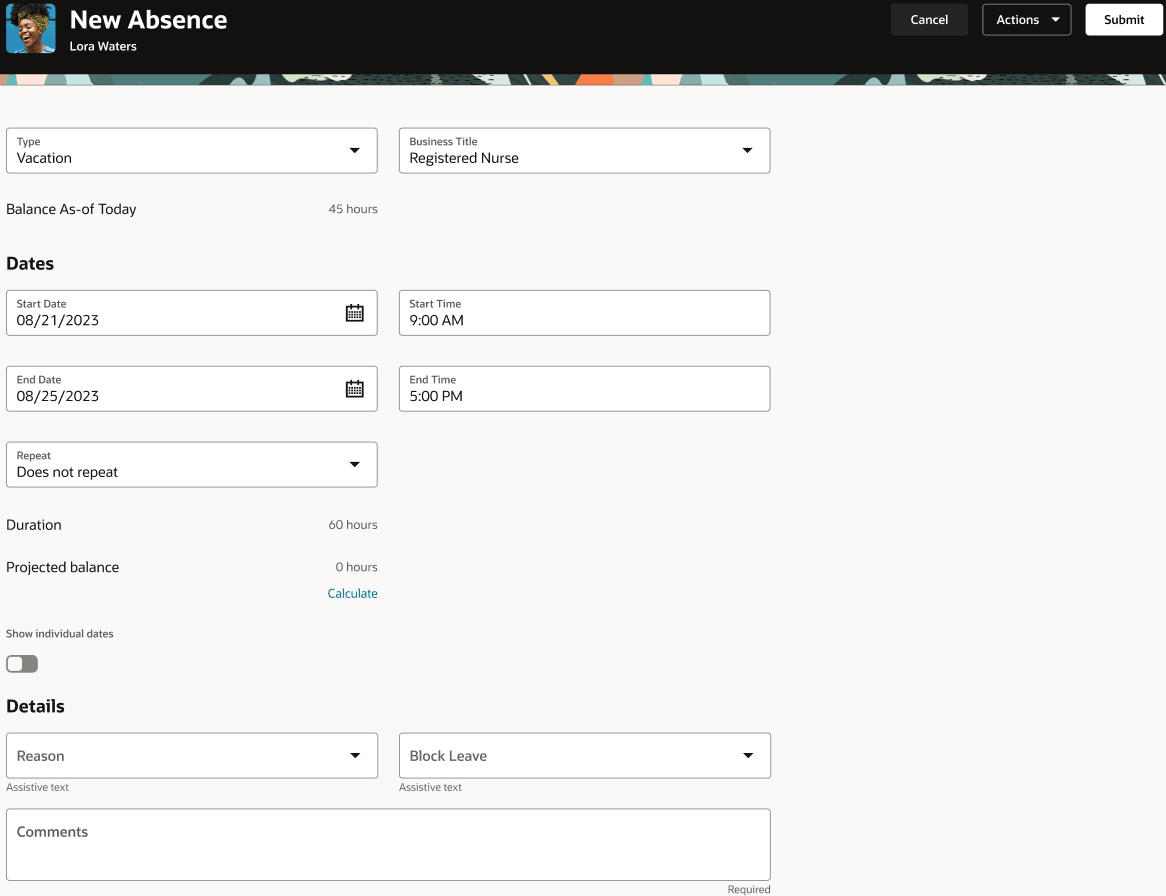Enable the Show individual dates toggle
This screenshot has height=896, width=1166.
point(21,663)
